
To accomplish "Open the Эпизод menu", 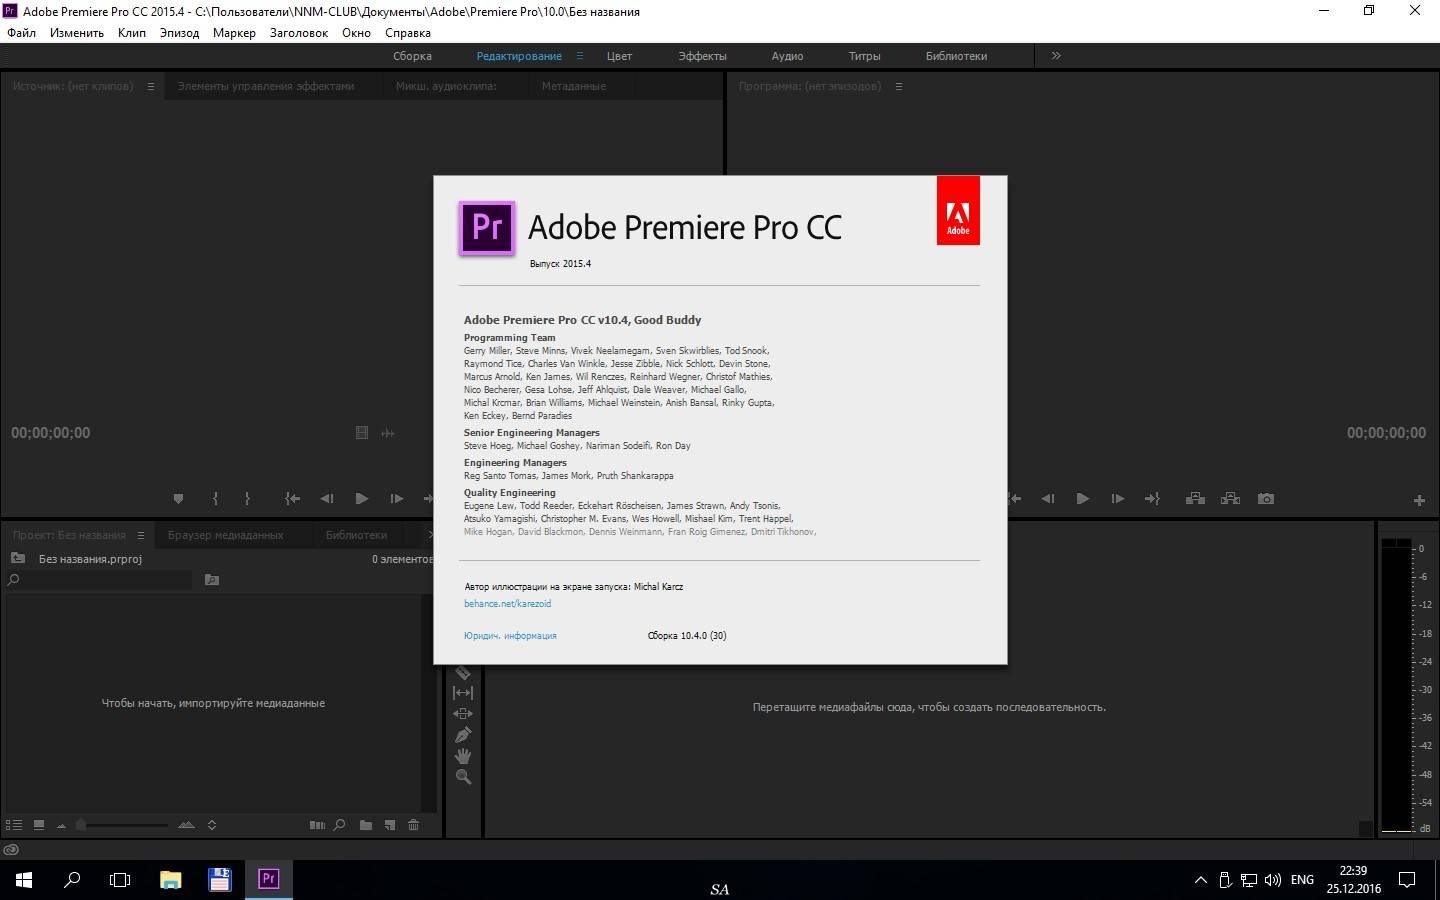I will click(179, 33).
